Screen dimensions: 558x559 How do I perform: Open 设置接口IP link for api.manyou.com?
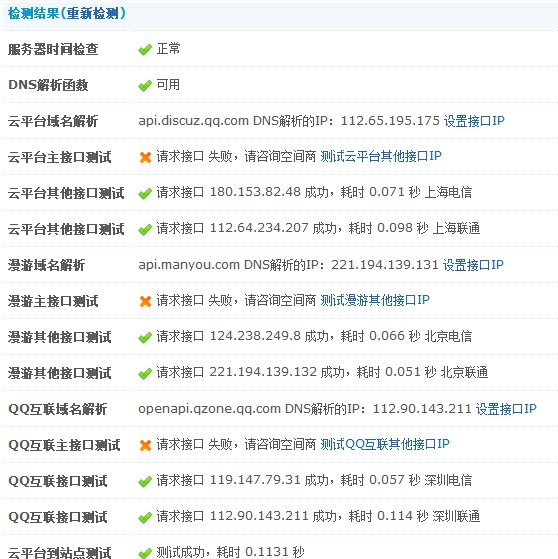473,265
